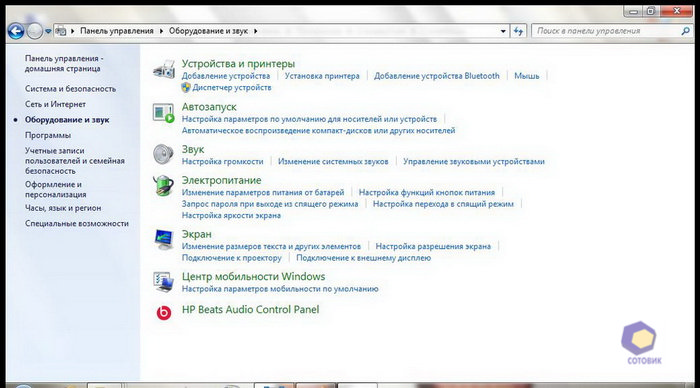The image size is (700, 388).
Task: Click Подключение к внешнему дисплею link
Action: 363,258
